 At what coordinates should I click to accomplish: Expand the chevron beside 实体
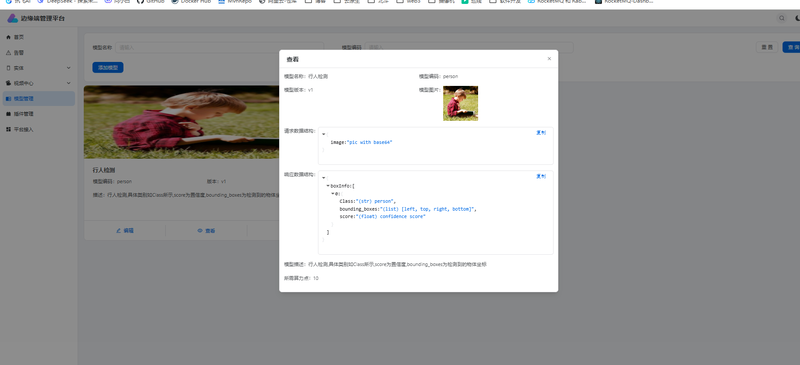68,68
